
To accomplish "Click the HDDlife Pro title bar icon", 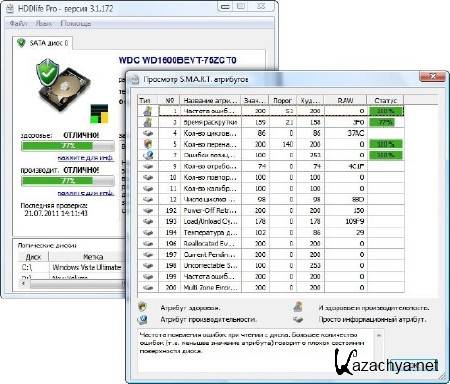I will 10,8.
